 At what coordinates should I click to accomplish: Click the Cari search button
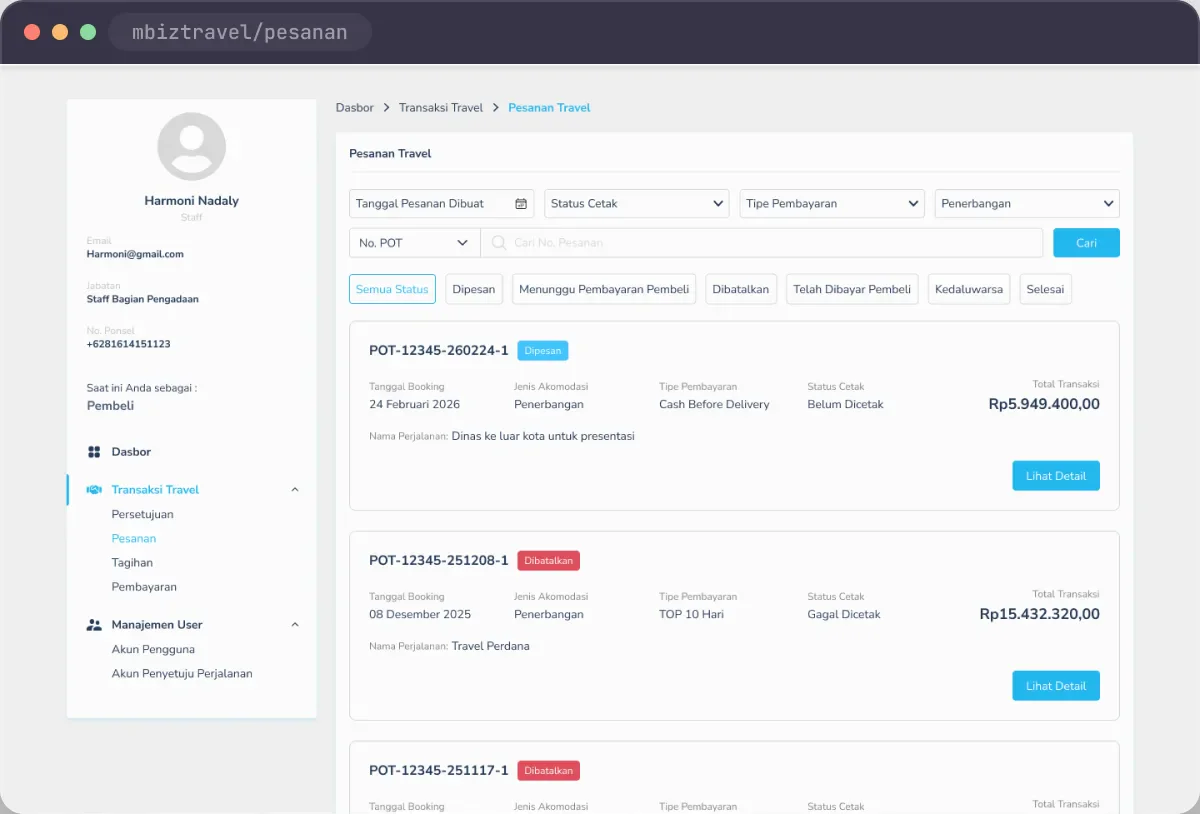pos(1086,243)
